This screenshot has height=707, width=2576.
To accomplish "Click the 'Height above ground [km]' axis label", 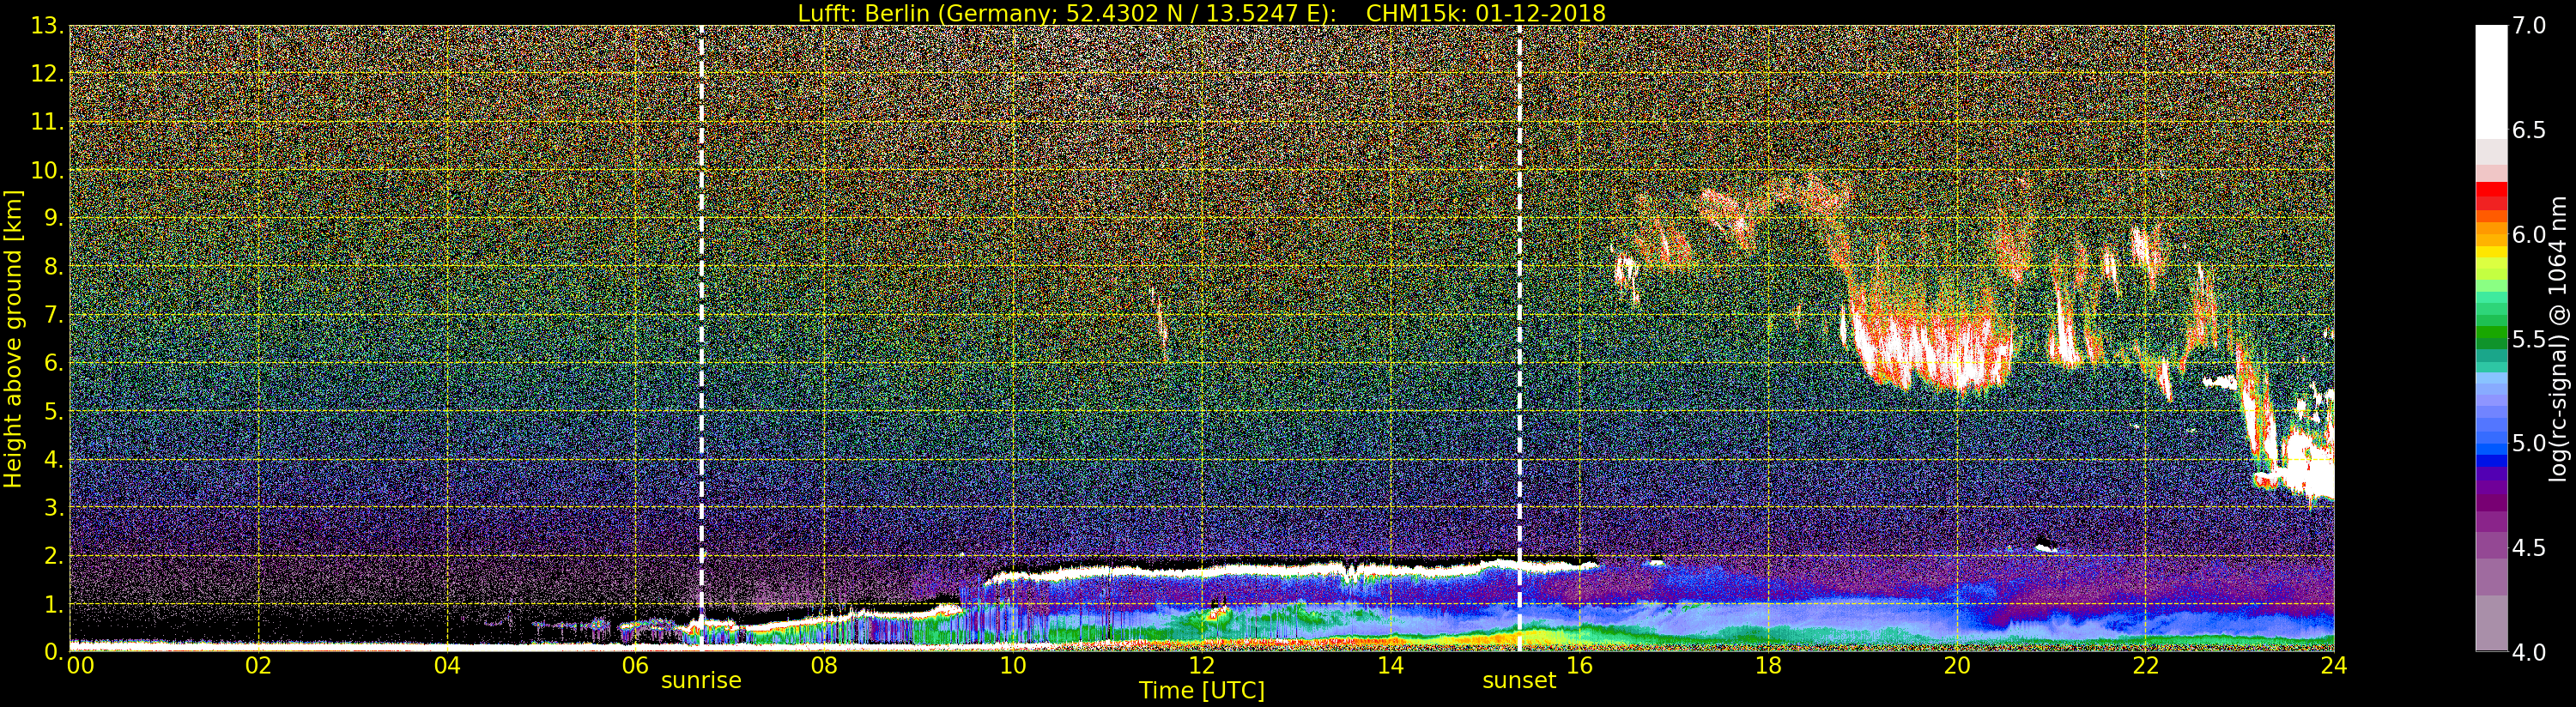I will (x=13, y=339).
